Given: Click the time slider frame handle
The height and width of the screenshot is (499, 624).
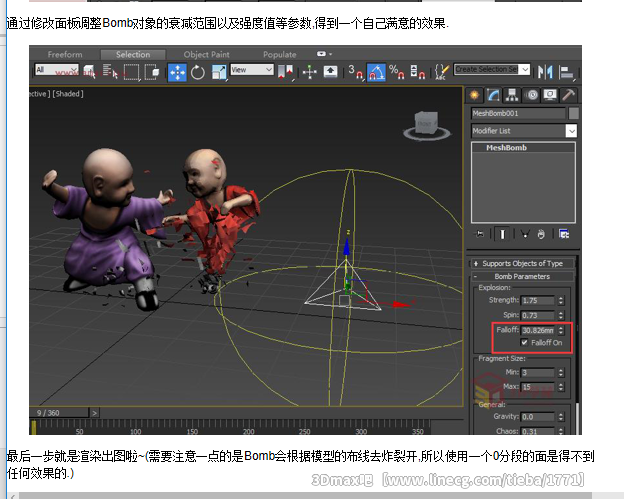Looking at the screenshot, I should click(x=34, y=427).
